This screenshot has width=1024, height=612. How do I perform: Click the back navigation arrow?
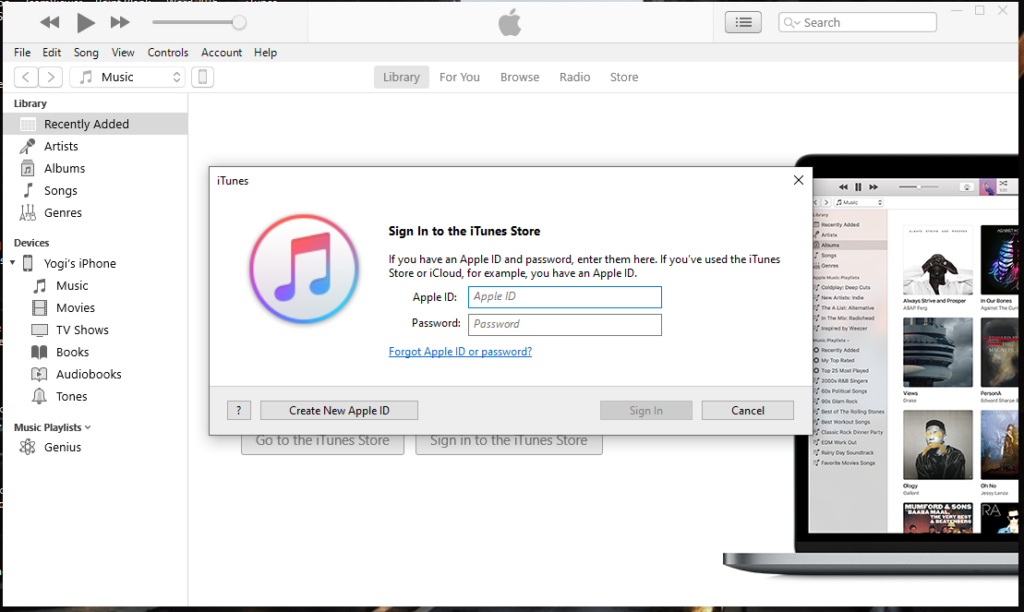pos(25,77)
